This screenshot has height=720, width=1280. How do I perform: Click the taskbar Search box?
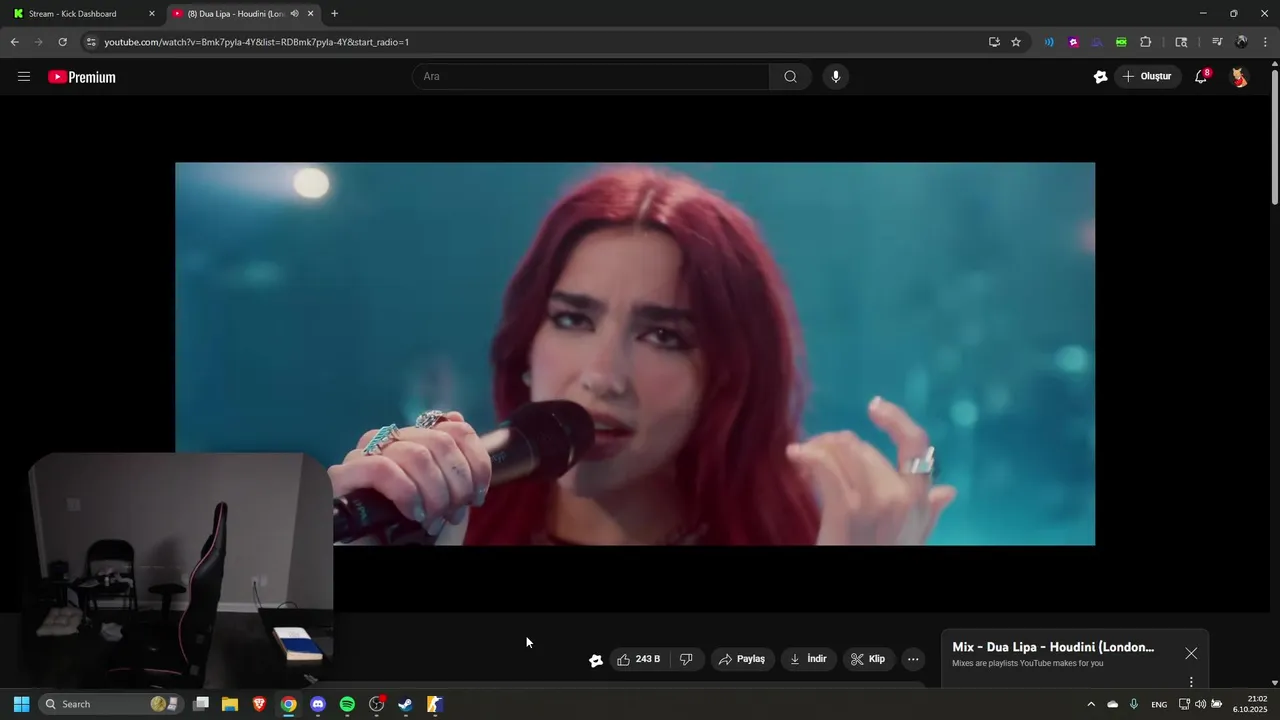pyautogui.click(x=112, y=704)
